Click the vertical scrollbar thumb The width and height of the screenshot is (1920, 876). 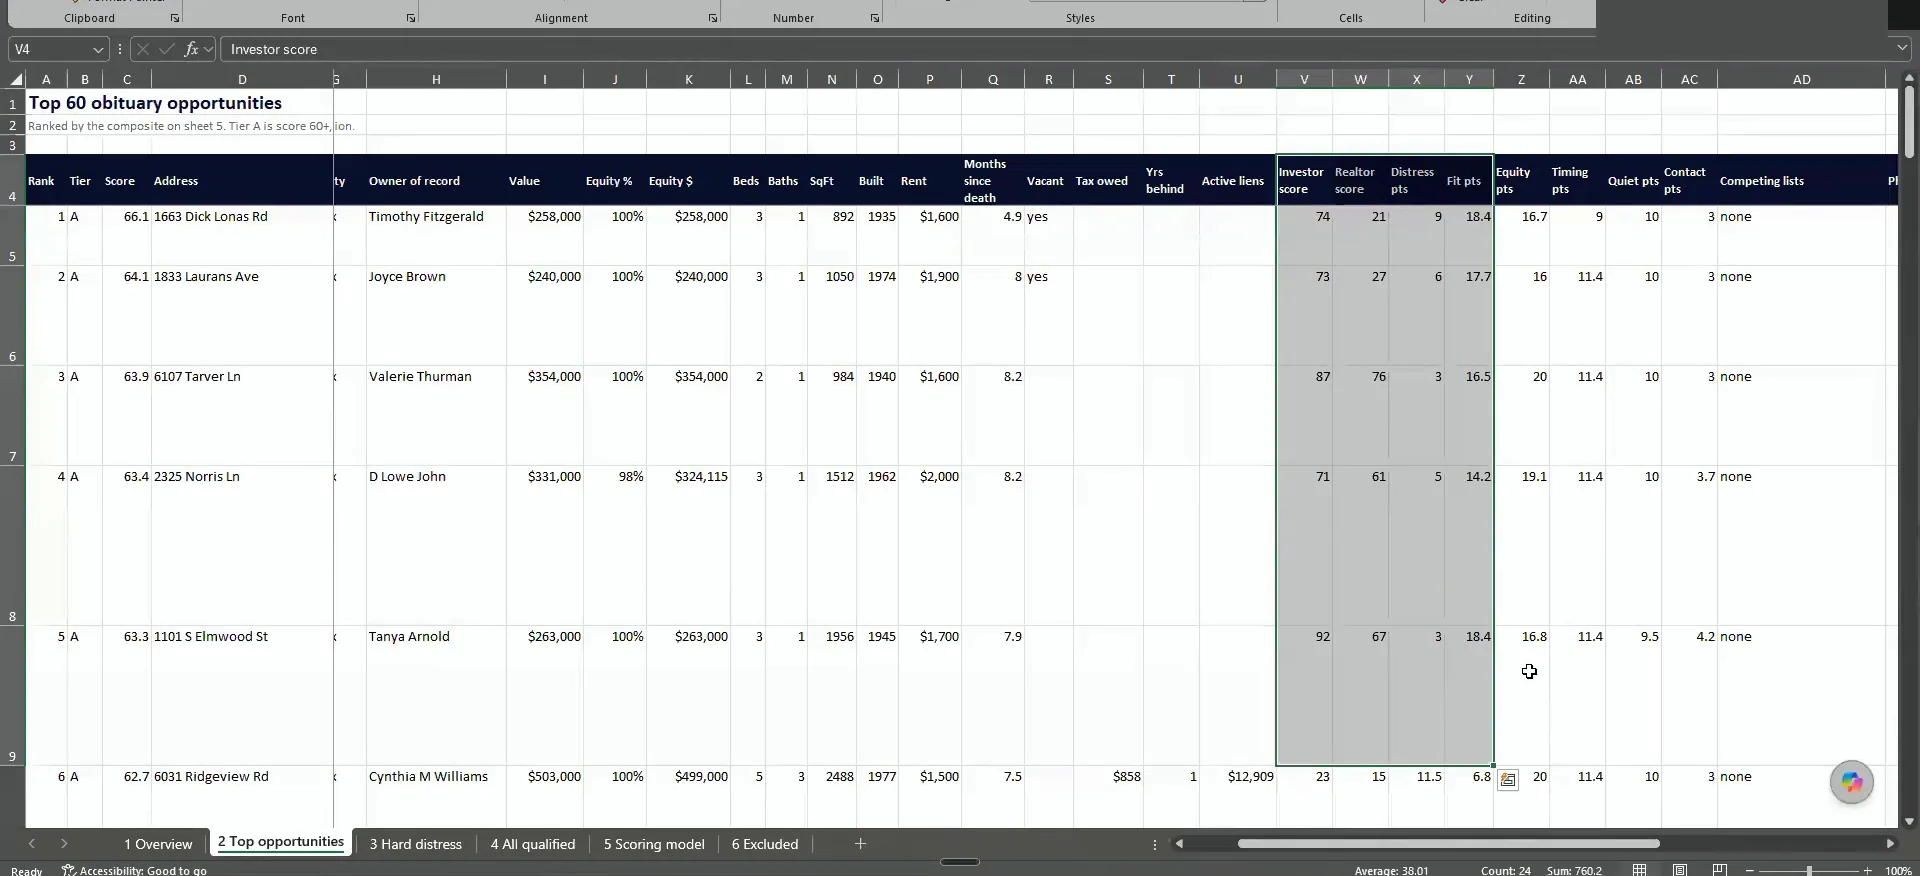[1909, 122]
